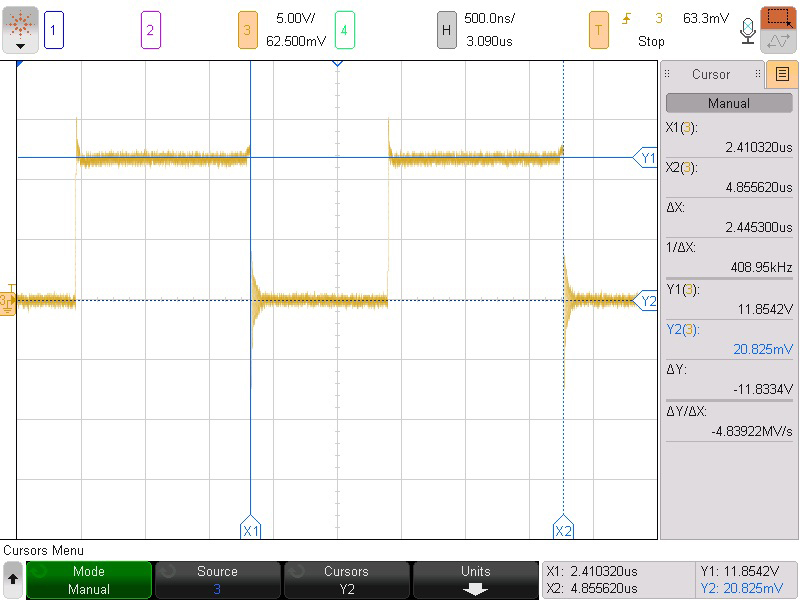The image size is (800, 600).
Task: Click the horizontal H settings button
Action: click(x=447, y=30)
